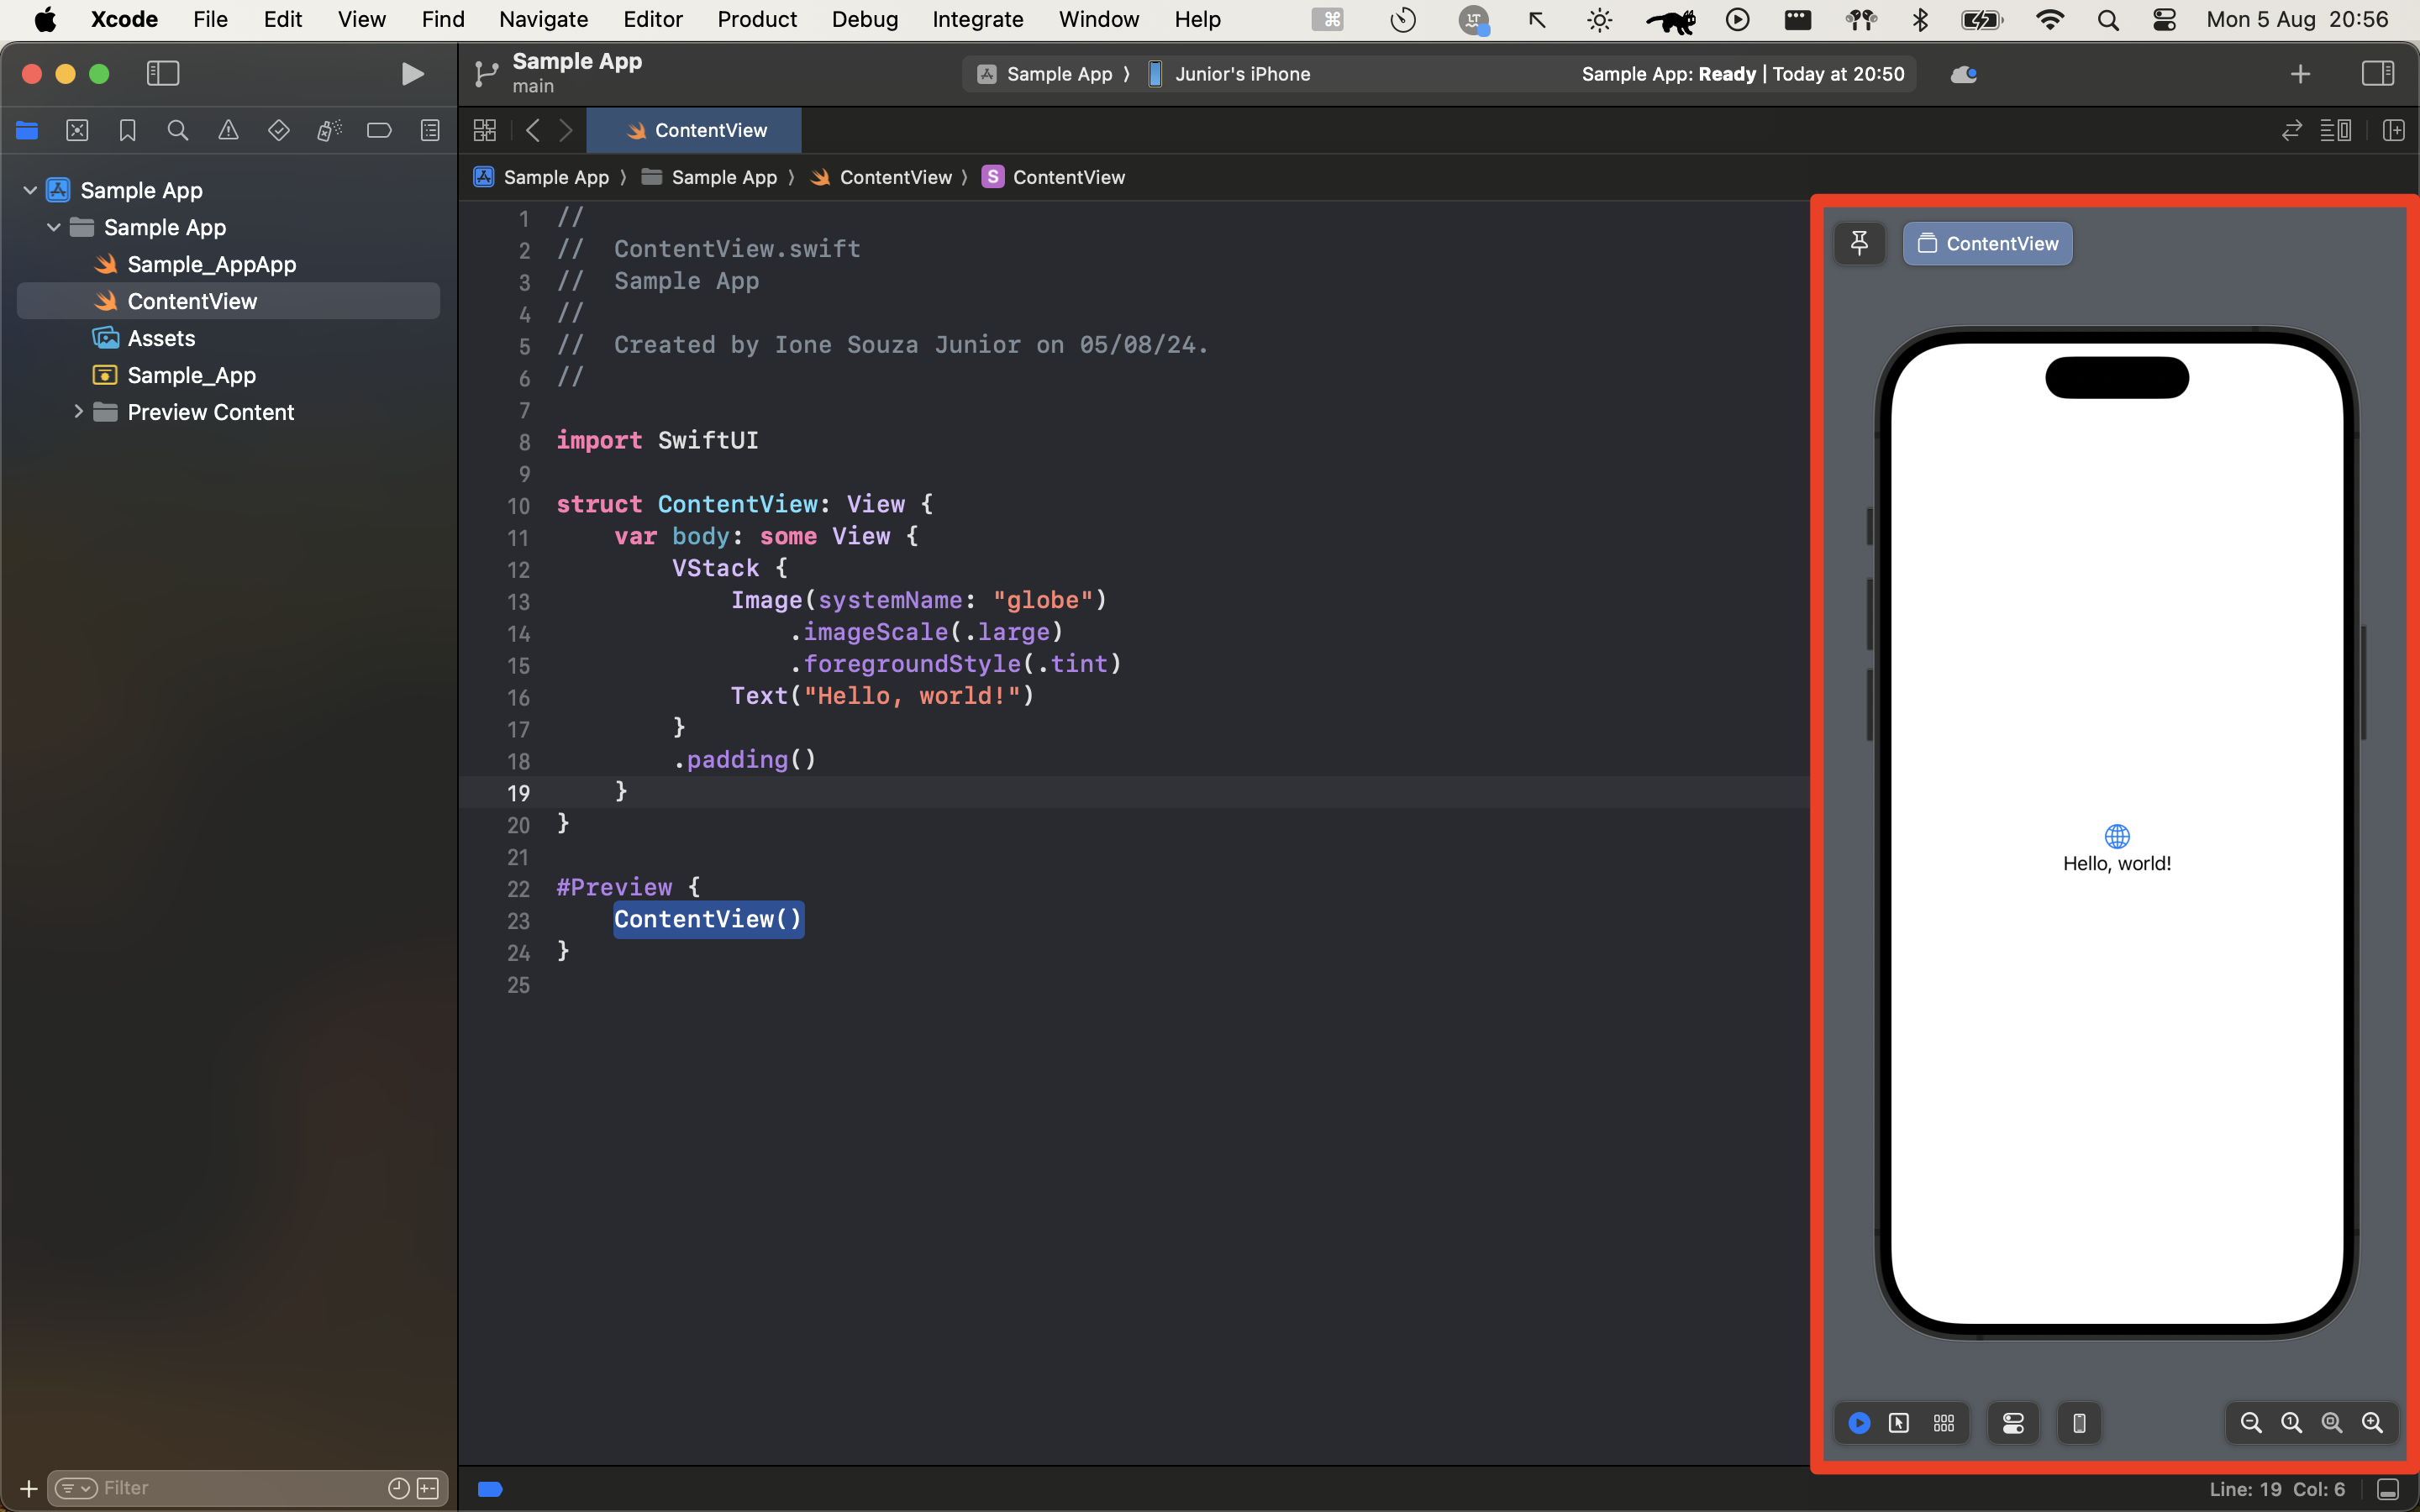Click the pin preview icon
This screenshot has width=2420, height=1512.
click(x=1860, y=242)
